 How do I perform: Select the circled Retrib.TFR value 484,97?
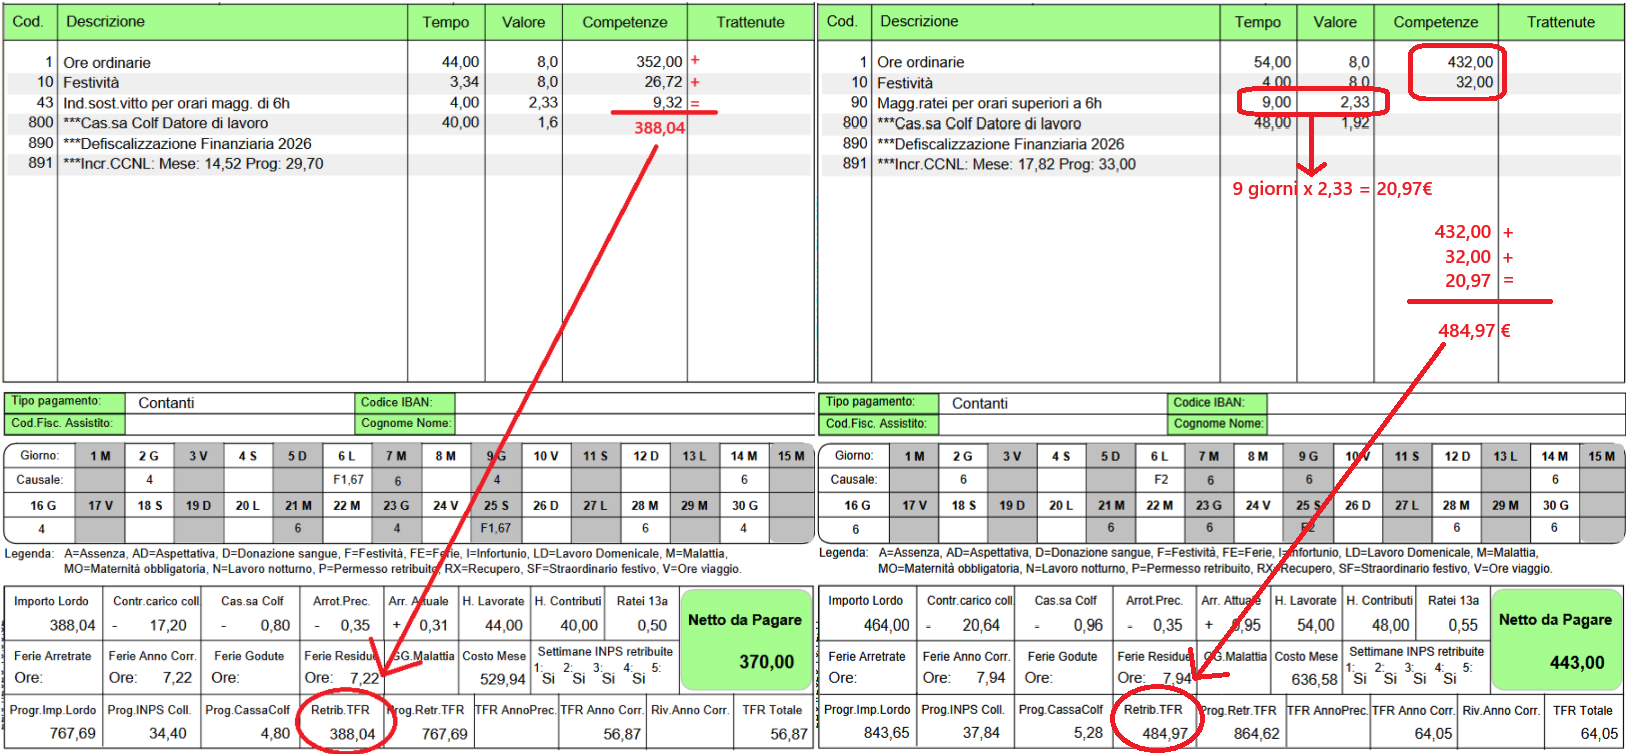[x=1164, y=733]
